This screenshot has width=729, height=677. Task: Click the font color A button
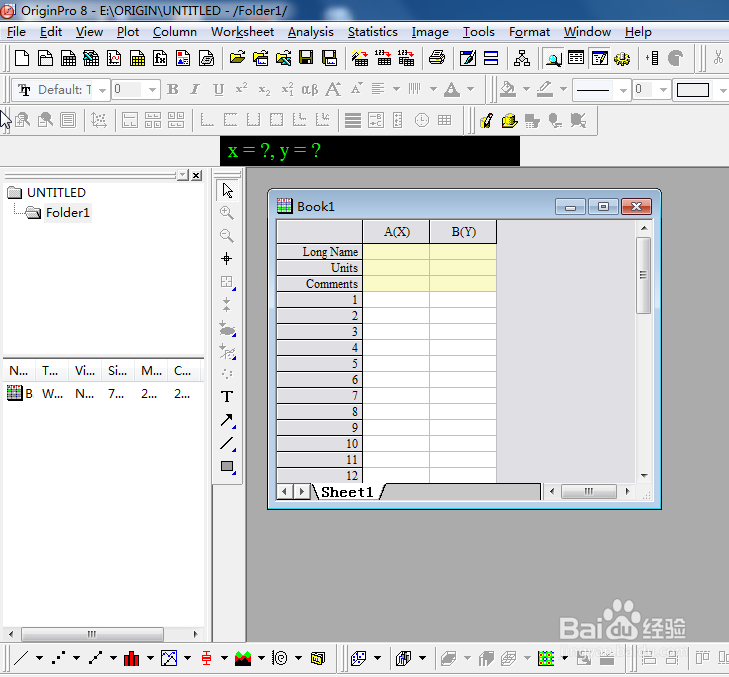pos(452,89)
